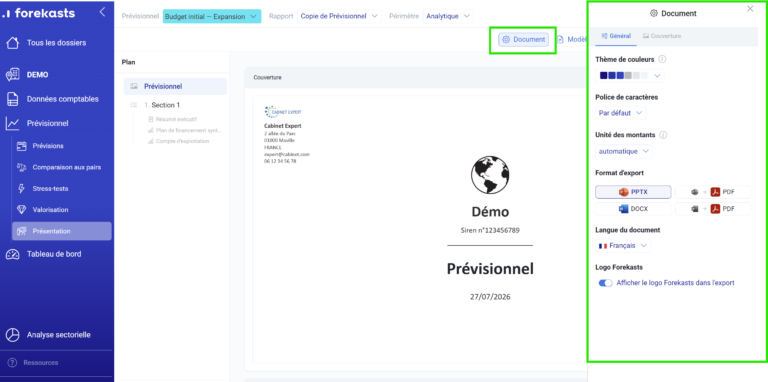Close the Document panel
Viewport: 768px width, 382px height.
[750, 9]
